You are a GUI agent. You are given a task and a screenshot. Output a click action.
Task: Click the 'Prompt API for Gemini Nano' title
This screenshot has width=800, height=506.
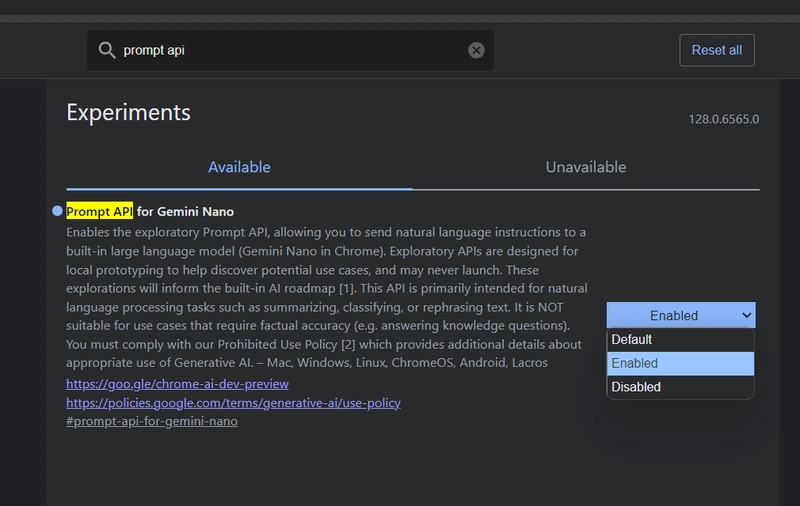[150, 211]
